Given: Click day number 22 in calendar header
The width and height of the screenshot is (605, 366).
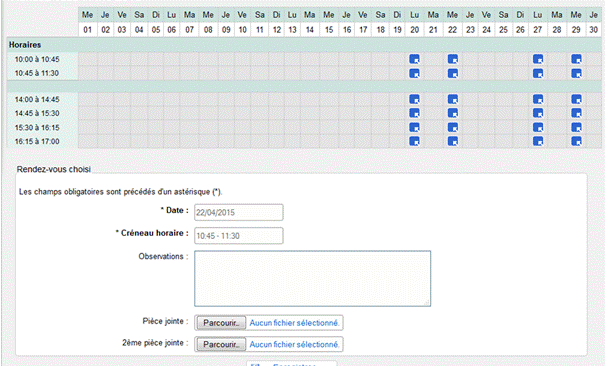Looking at the screenshot, I should [x=453, y=30].
